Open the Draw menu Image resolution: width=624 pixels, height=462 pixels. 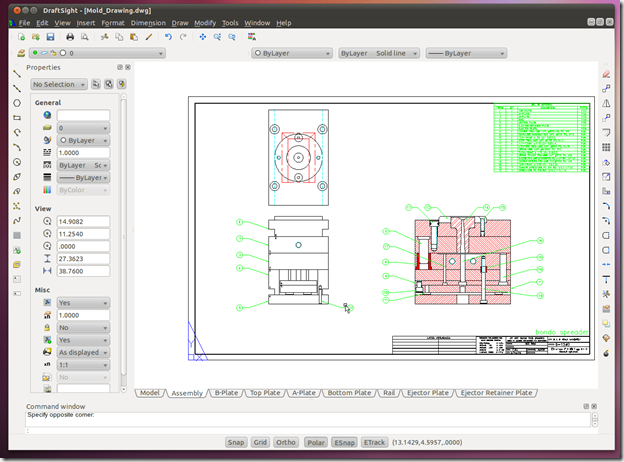pyautogui.click(x=180, y=23)
